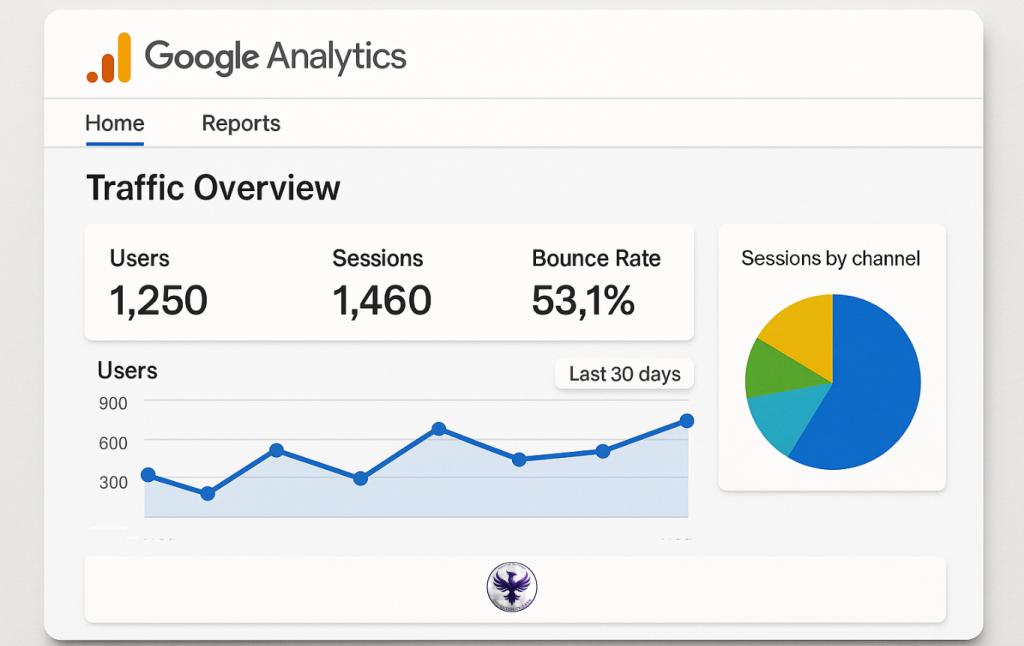Screen dimensions: 1024x646
Task: Select the Sessions metric 1,460
Action: 382,300
